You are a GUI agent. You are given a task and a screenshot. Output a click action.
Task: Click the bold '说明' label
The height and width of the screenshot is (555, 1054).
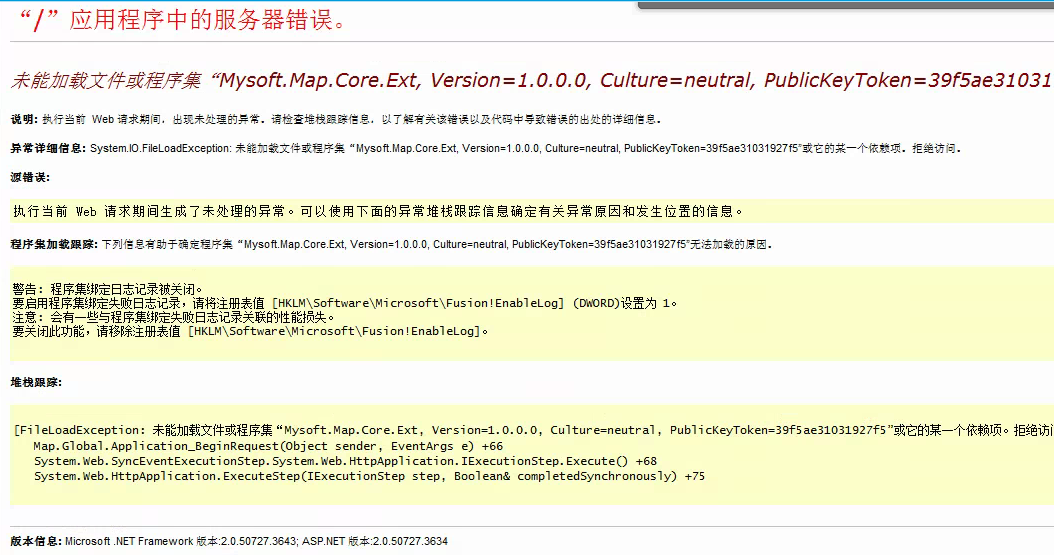[x=24, y=119]
